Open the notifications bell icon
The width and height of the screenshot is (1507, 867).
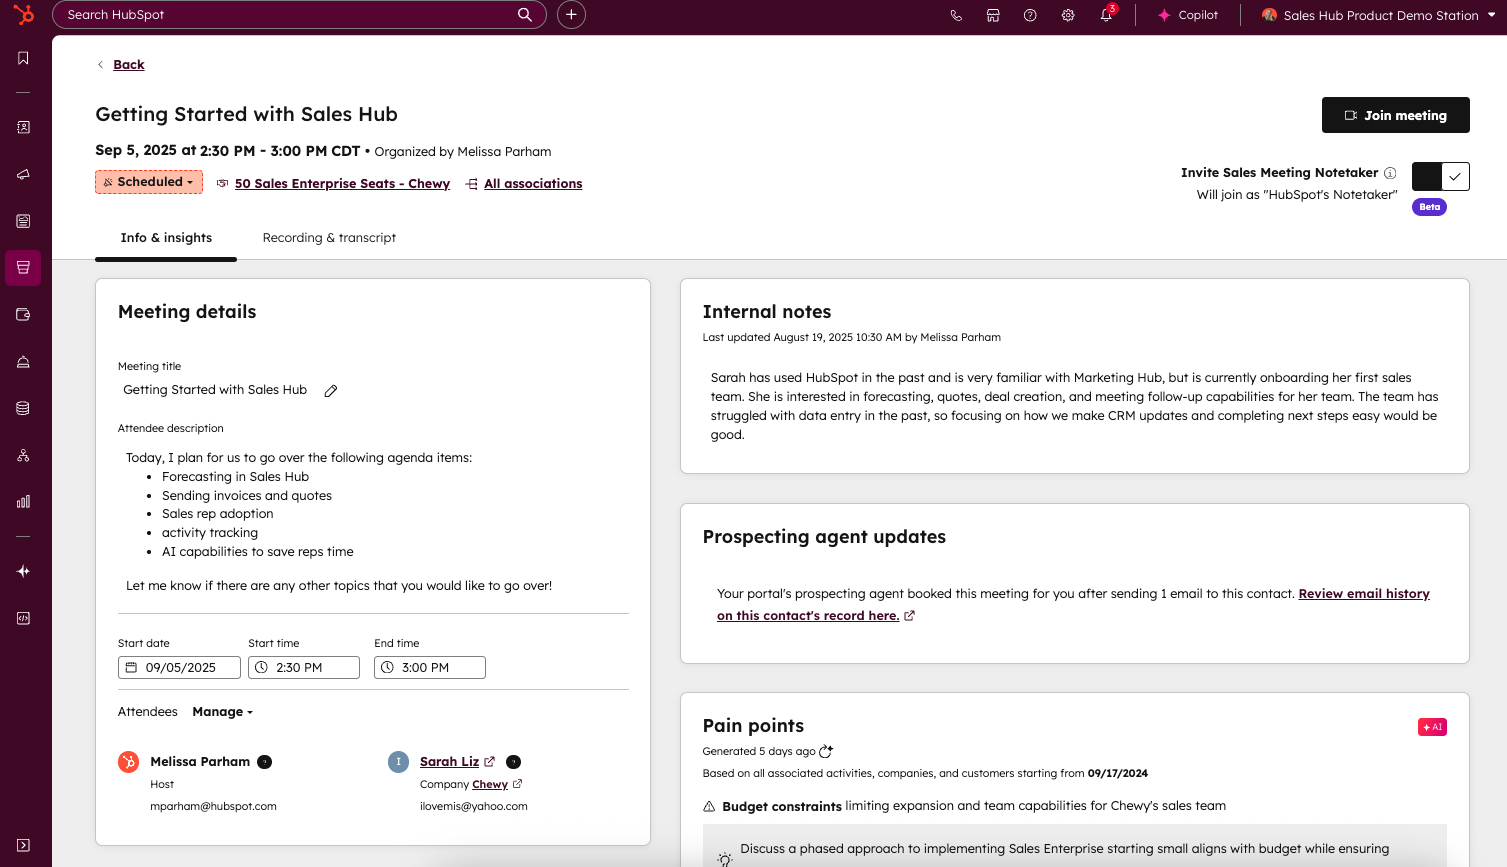1106,15
